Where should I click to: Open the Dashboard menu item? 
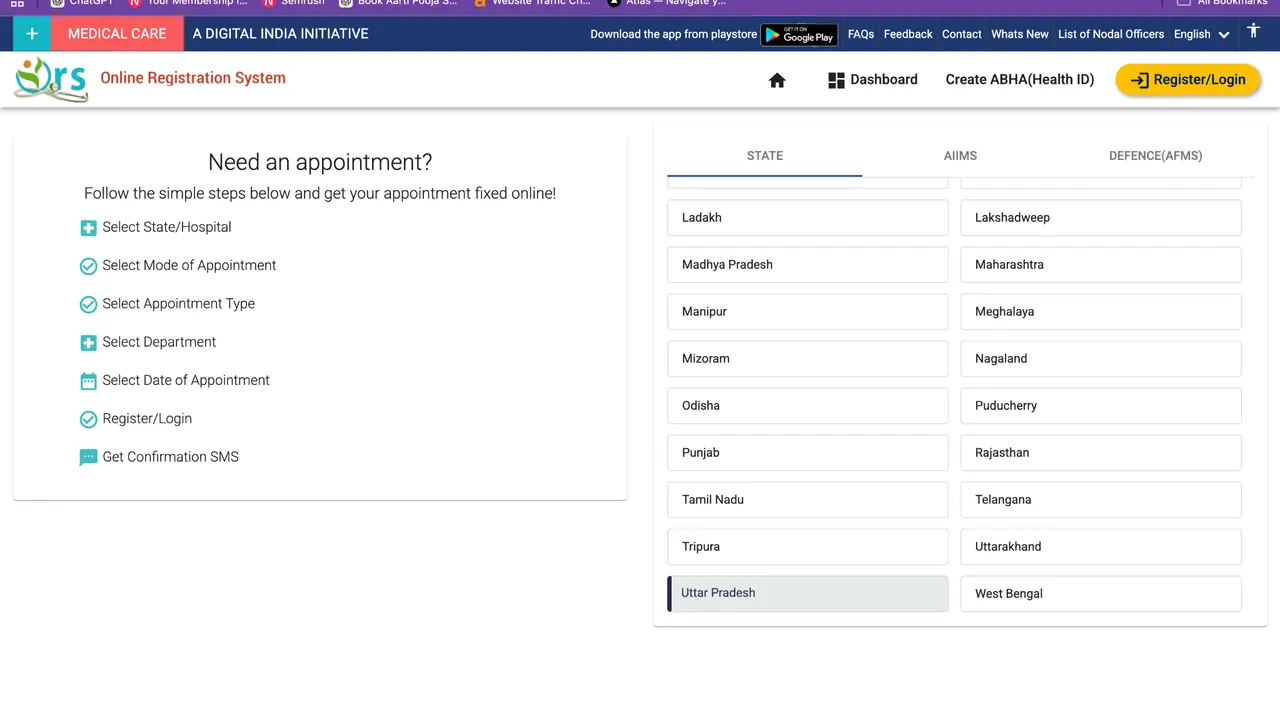pos(873,80)
